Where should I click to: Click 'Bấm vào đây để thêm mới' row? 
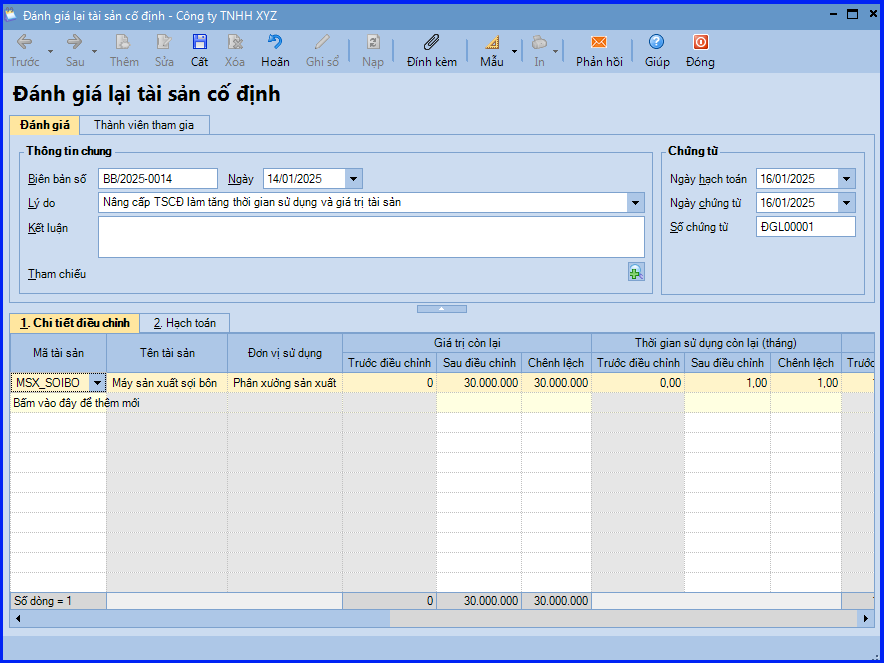tap(76, 403)
